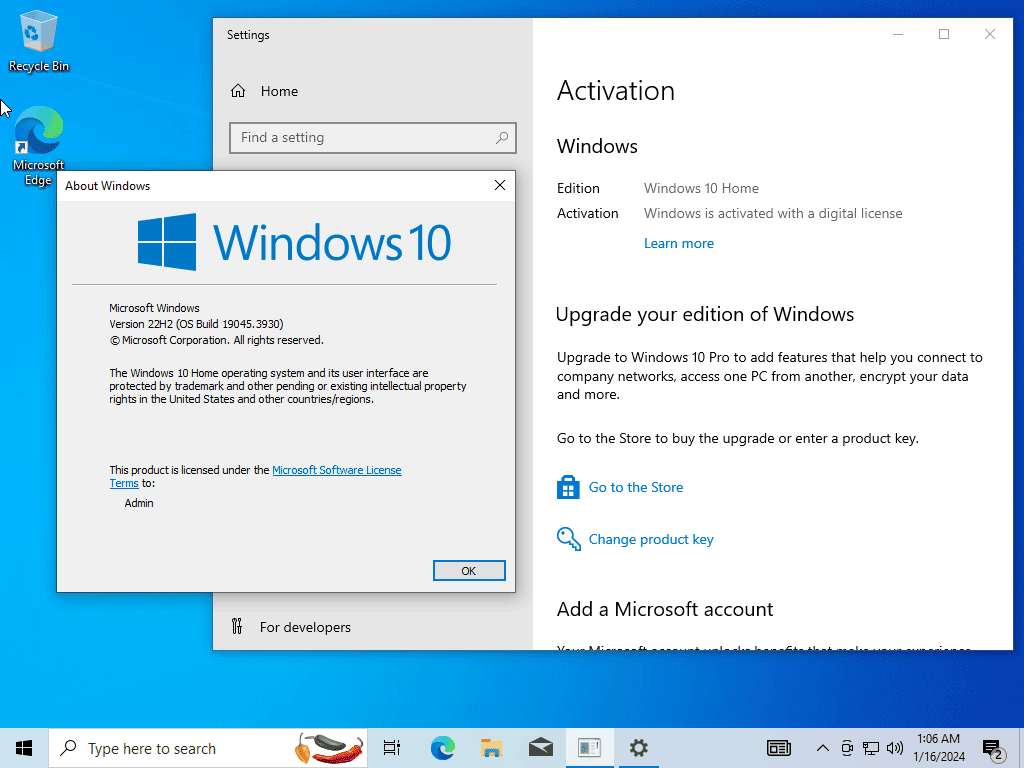Open the Recycle Bin desktop icon

[x=39, y=40]
